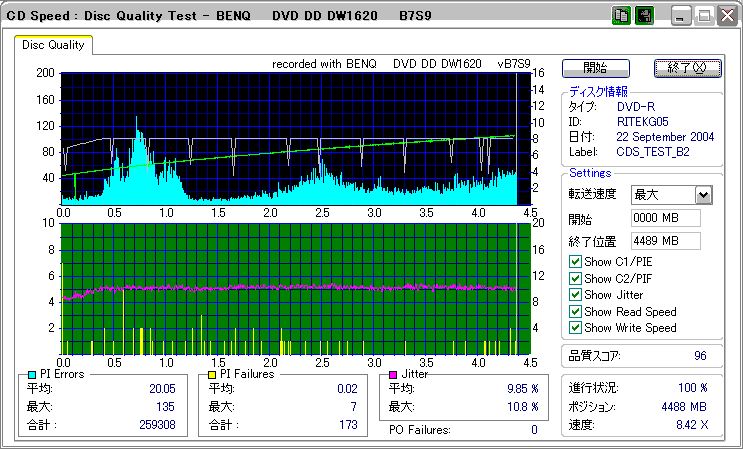The width and height of the screenshot is (743, 449).
Task: Click the 開始 (Start) button
Action: 596,68
